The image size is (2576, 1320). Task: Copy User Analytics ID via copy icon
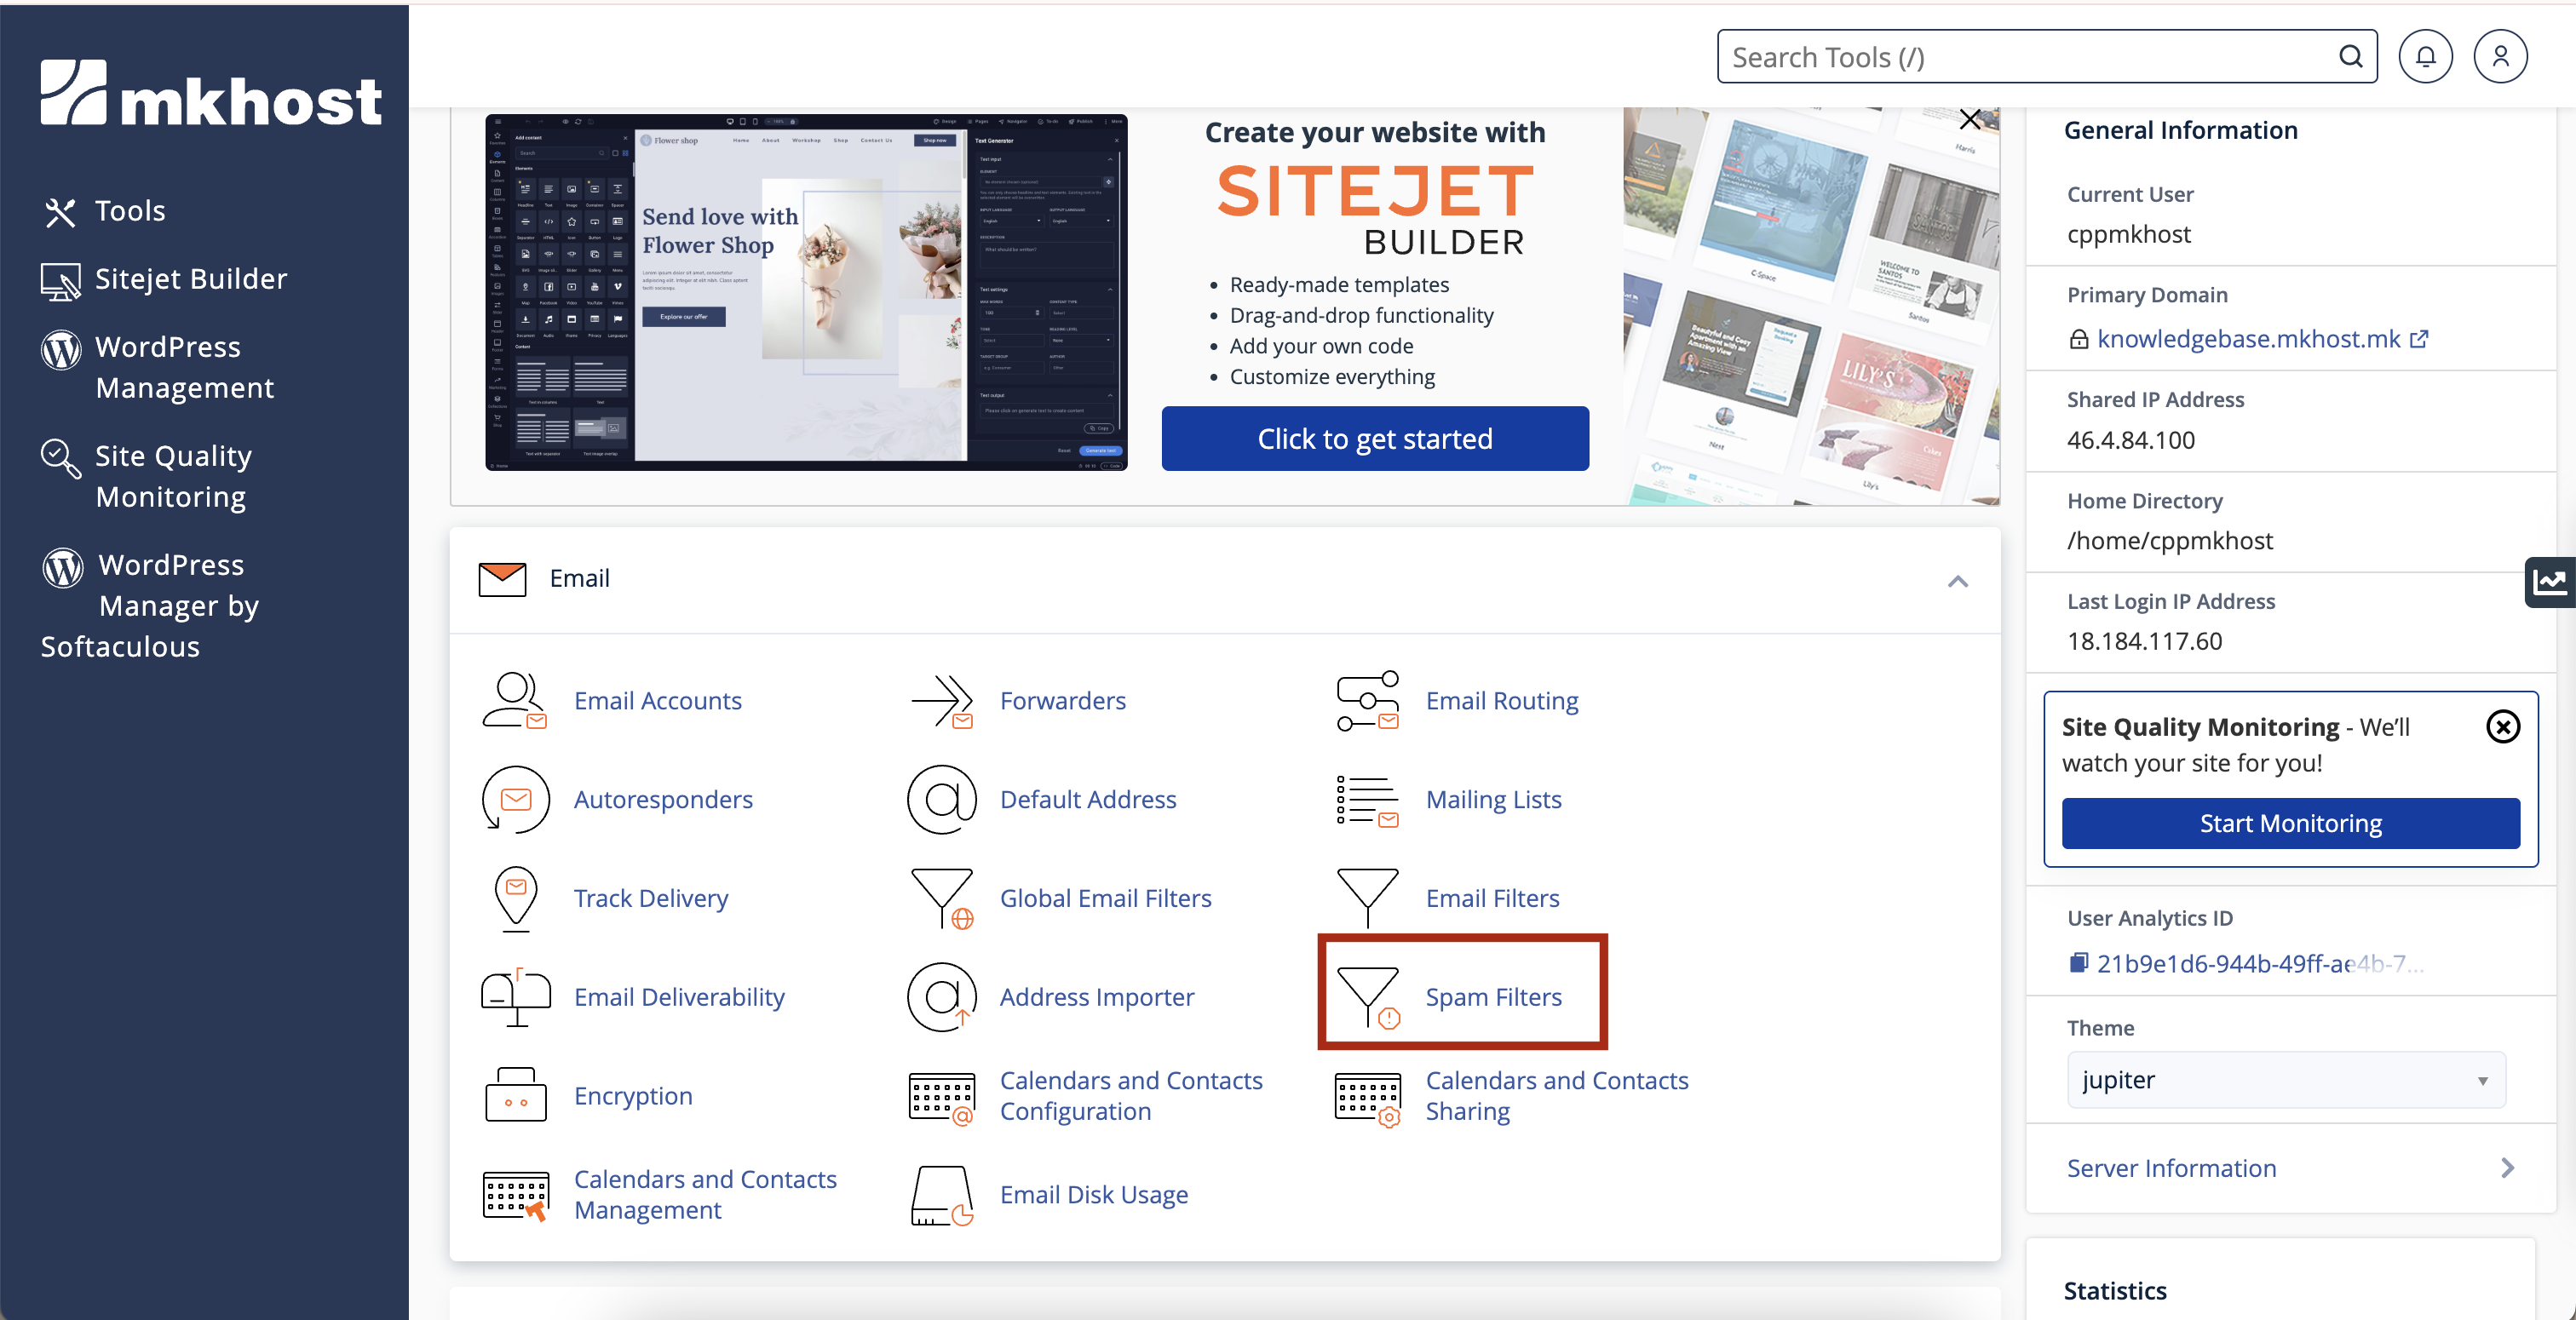(x=2078, y=963)
